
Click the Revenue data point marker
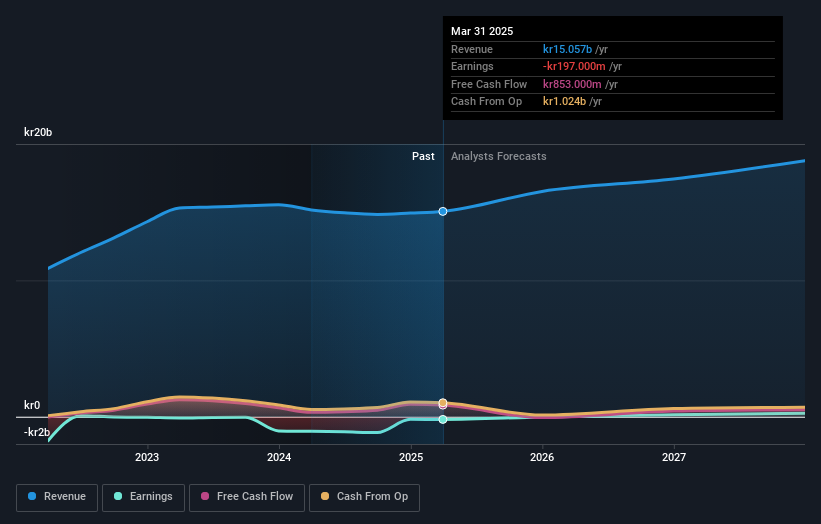click(443, 211)
